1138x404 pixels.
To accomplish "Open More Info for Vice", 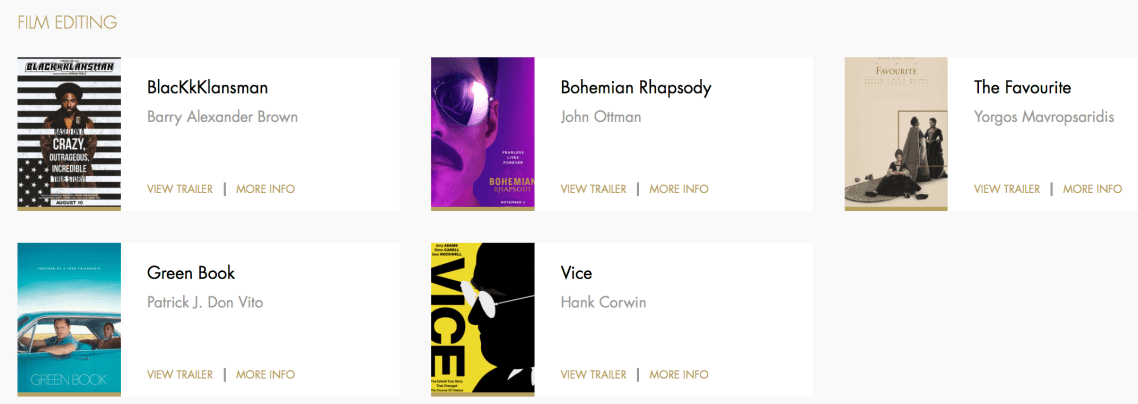I will click(679, 375).
